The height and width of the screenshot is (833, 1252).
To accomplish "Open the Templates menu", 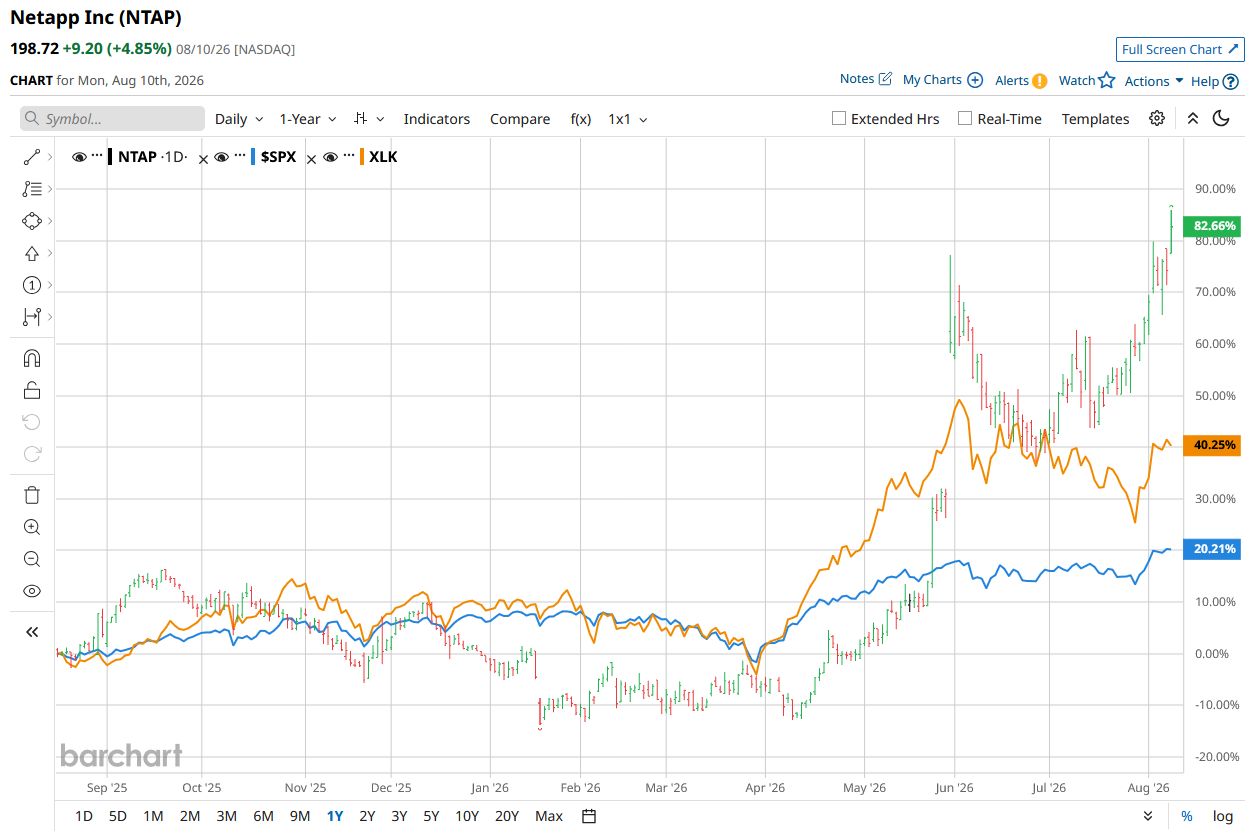I will click(x=1095, y=118).
